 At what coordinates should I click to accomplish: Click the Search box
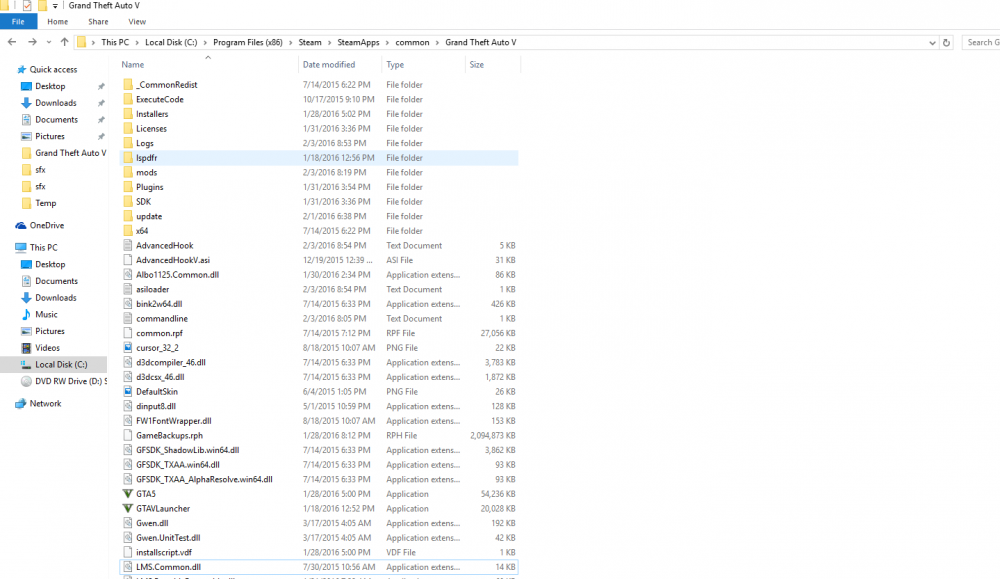981,42
